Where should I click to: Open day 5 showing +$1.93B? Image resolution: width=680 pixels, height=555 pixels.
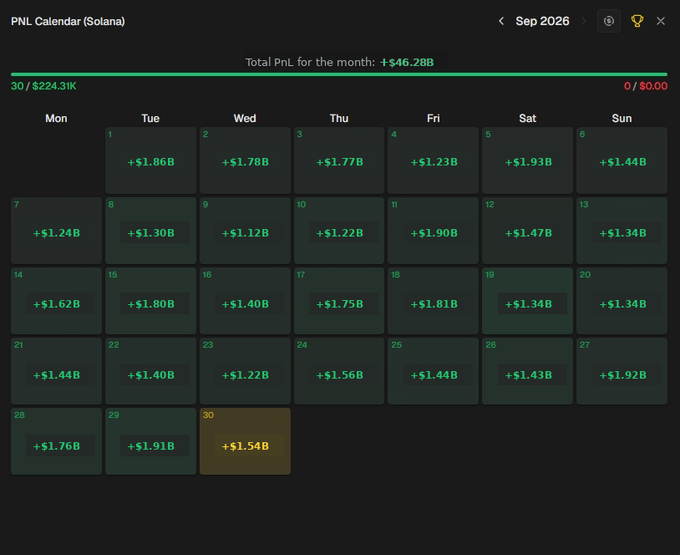point(527,160)
